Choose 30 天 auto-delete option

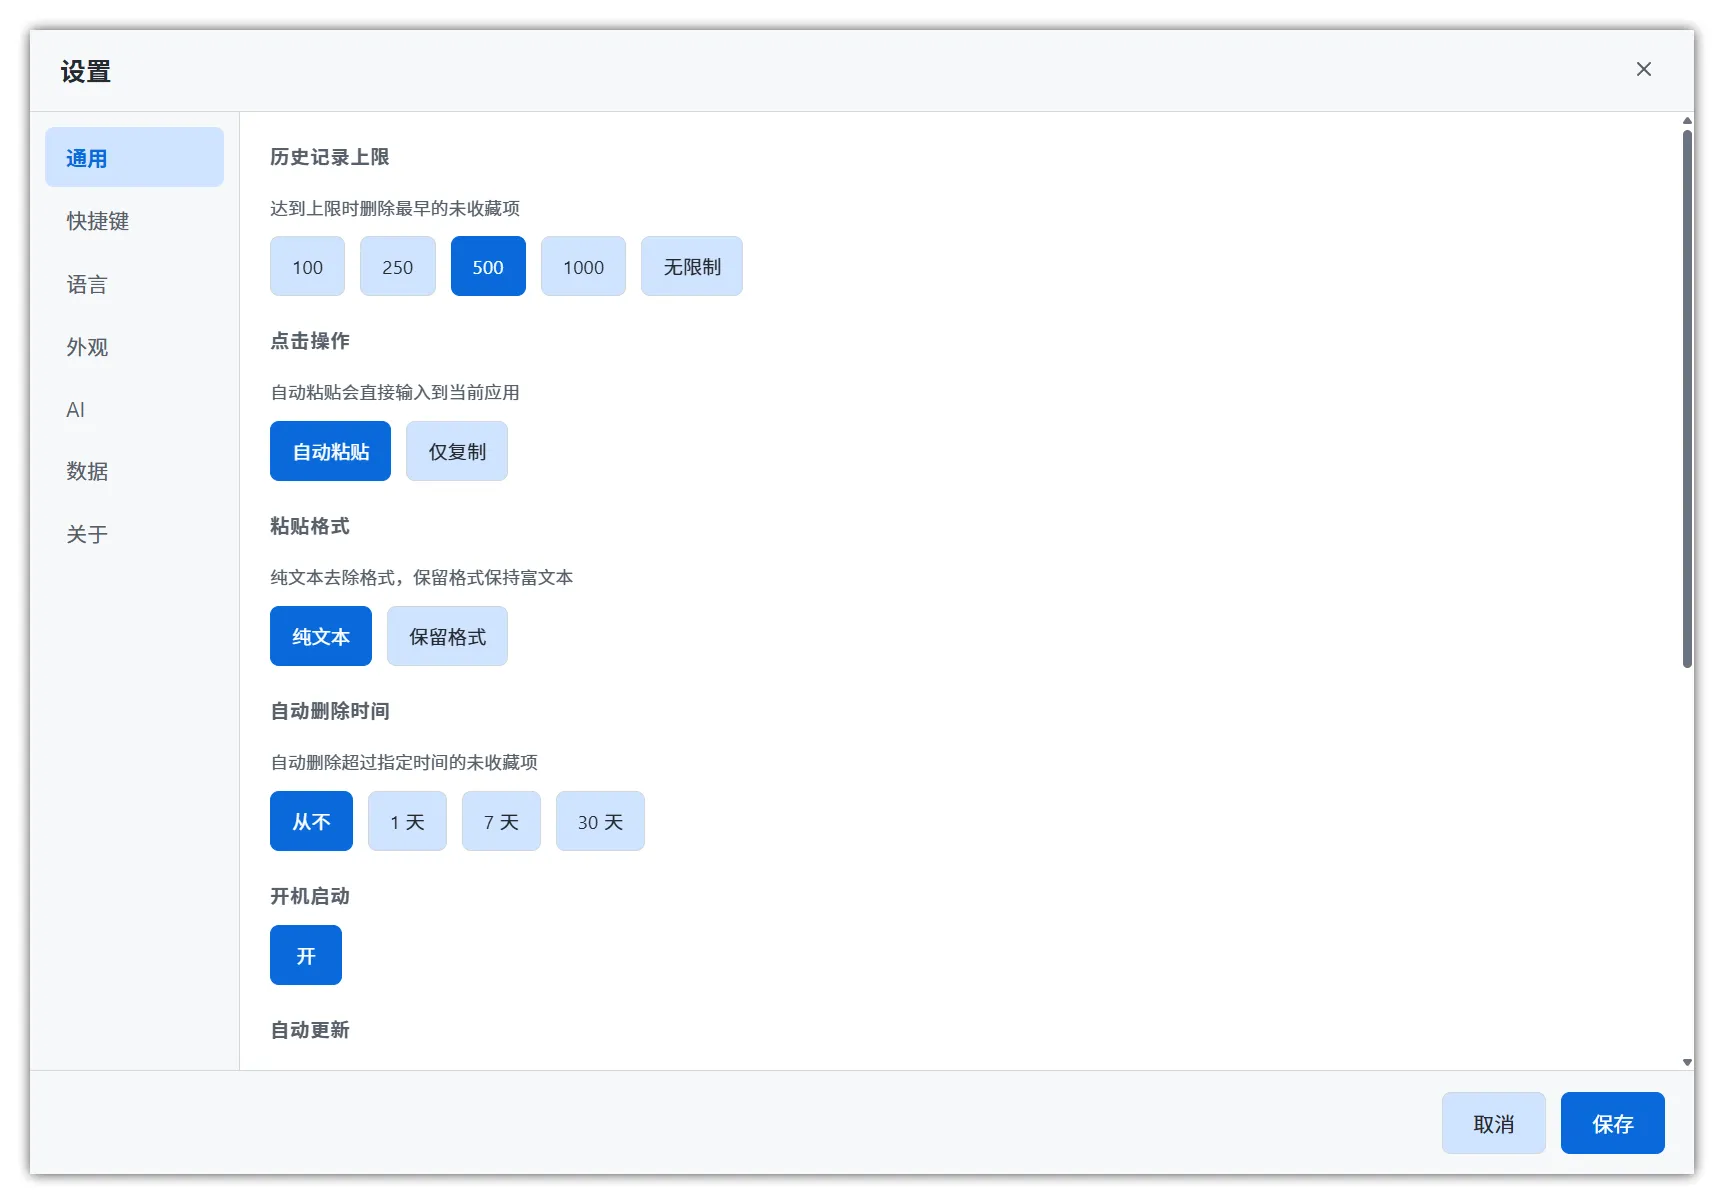(x=600, y=822)
